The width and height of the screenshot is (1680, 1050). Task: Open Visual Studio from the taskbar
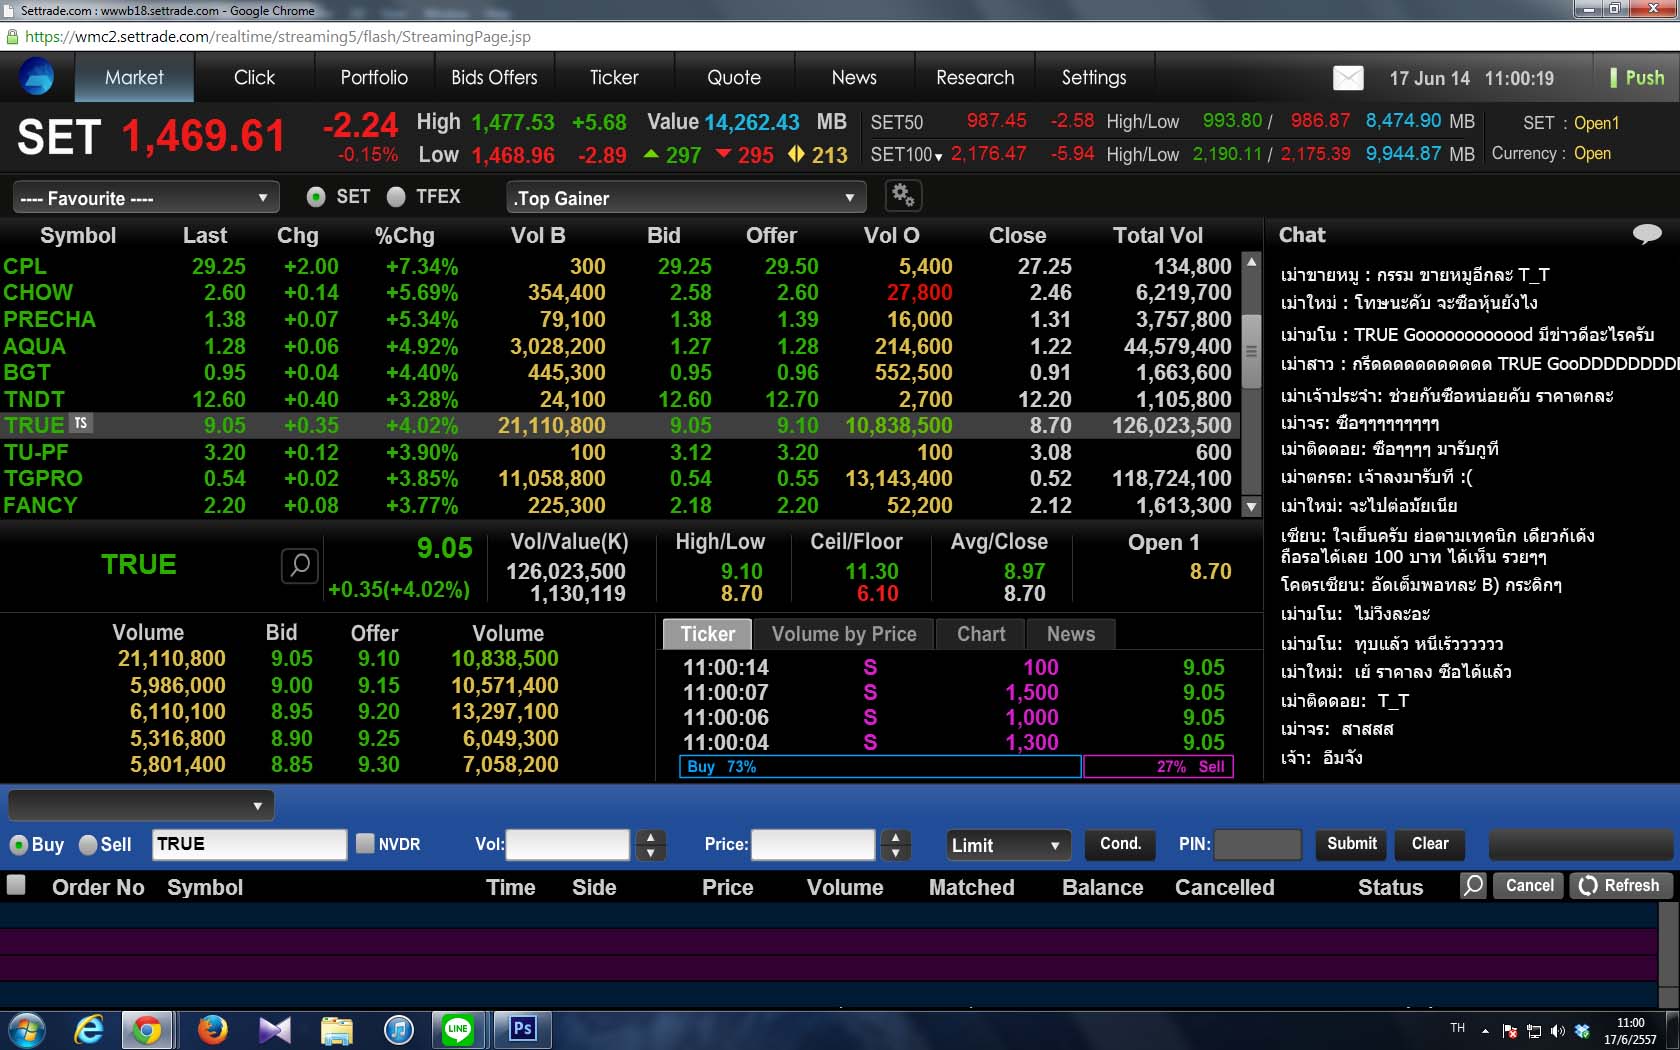click(x=274, y=1029)
